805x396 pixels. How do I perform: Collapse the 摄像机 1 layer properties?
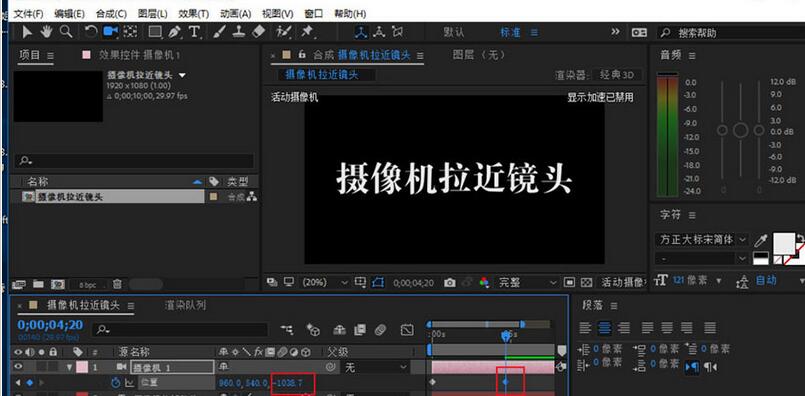[69, 367]
